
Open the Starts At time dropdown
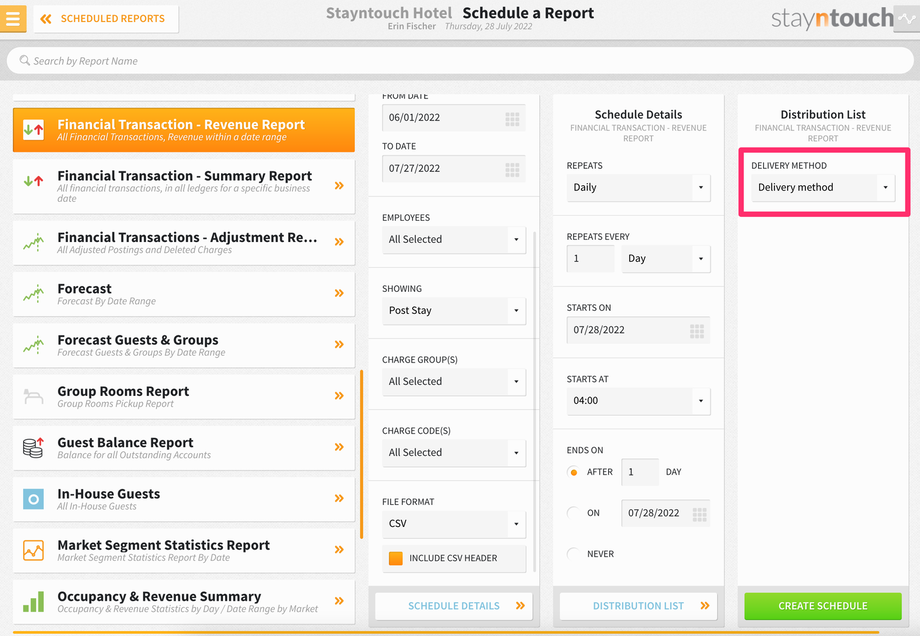tap(638, 401)
